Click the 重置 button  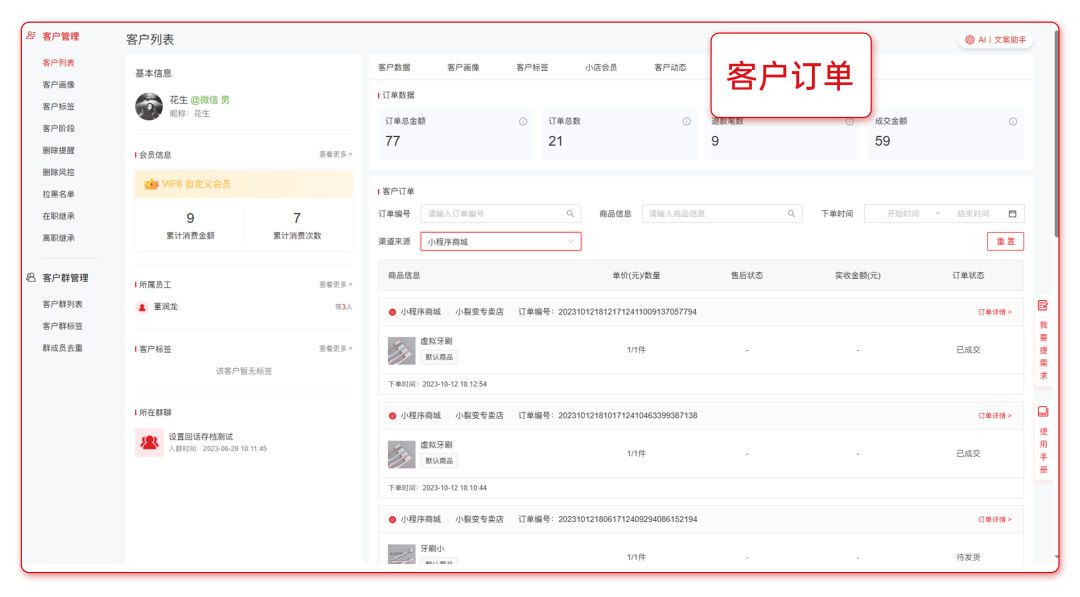[x=1004, y=242]
